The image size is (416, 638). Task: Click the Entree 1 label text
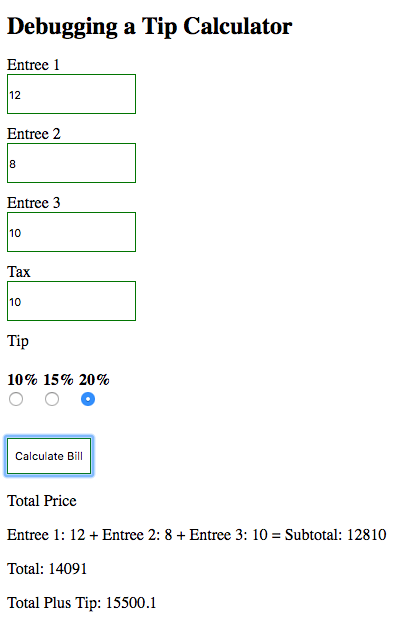click(x=33, y=65)
